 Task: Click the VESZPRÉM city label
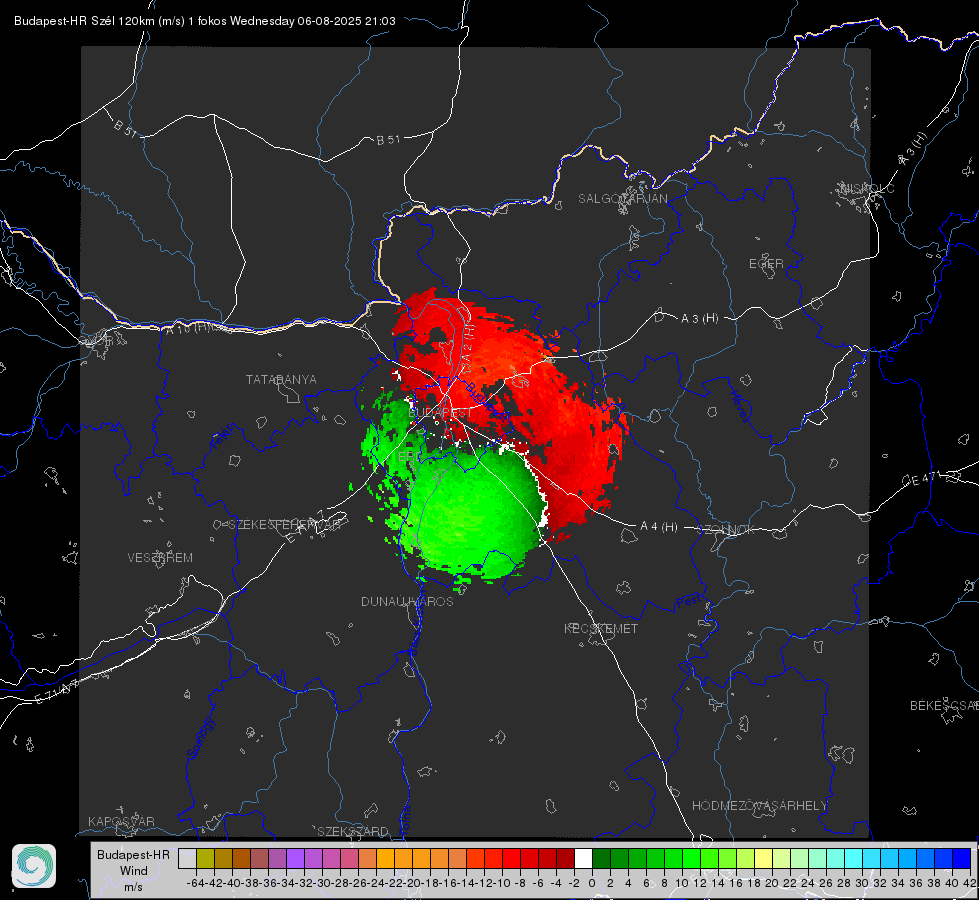[x=160, y=557]
